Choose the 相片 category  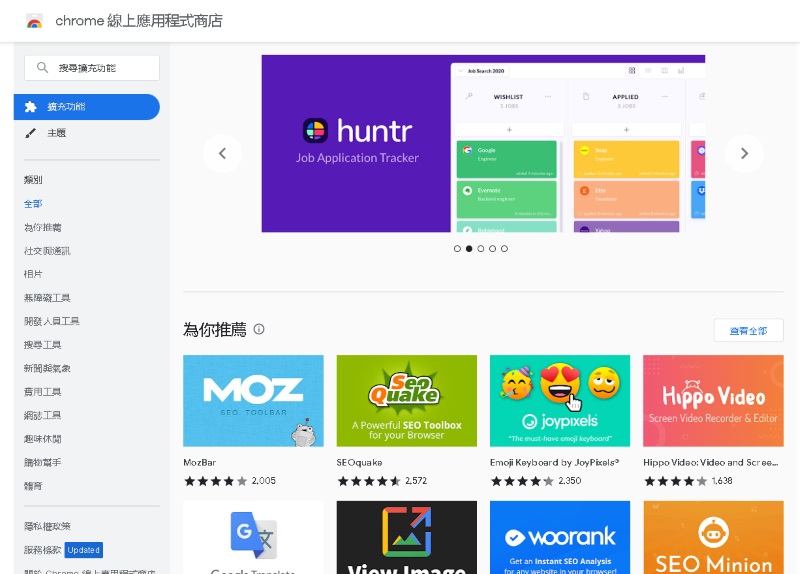(33, 274)
